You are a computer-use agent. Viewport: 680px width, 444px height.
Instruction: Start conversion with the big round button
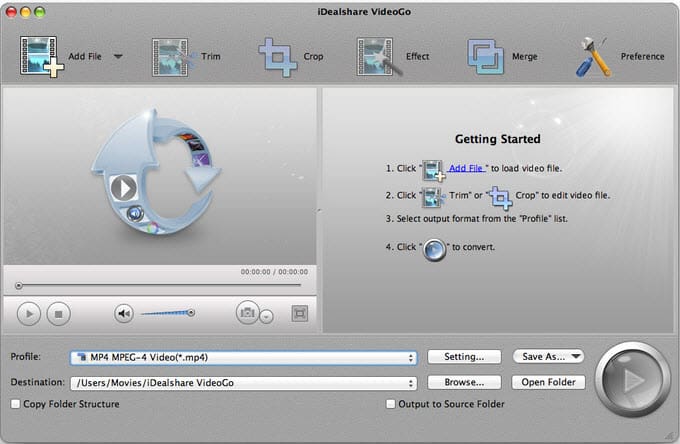point(632,379)
